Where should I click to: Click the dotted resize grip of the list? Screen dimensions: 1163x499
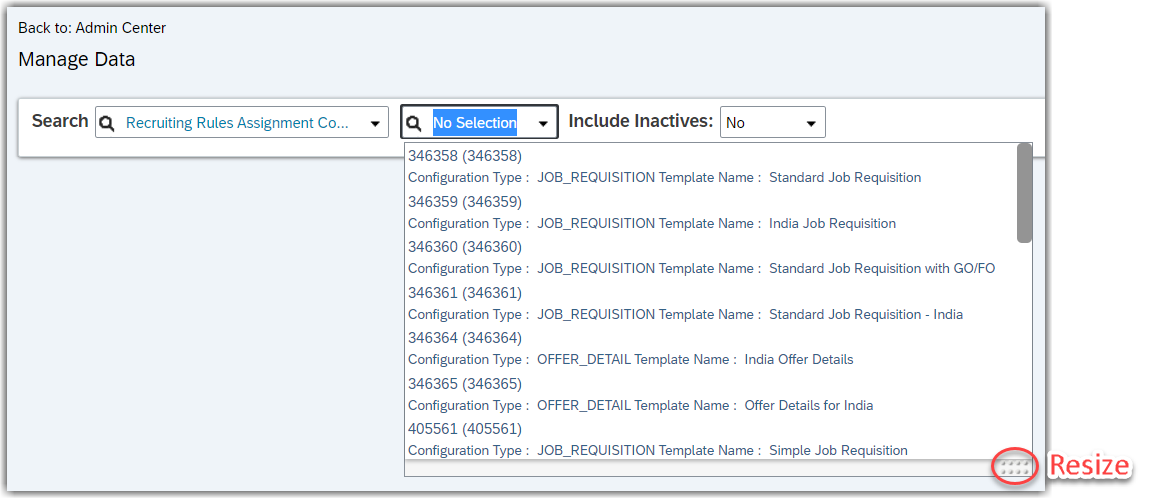(x=1015, y=467)
